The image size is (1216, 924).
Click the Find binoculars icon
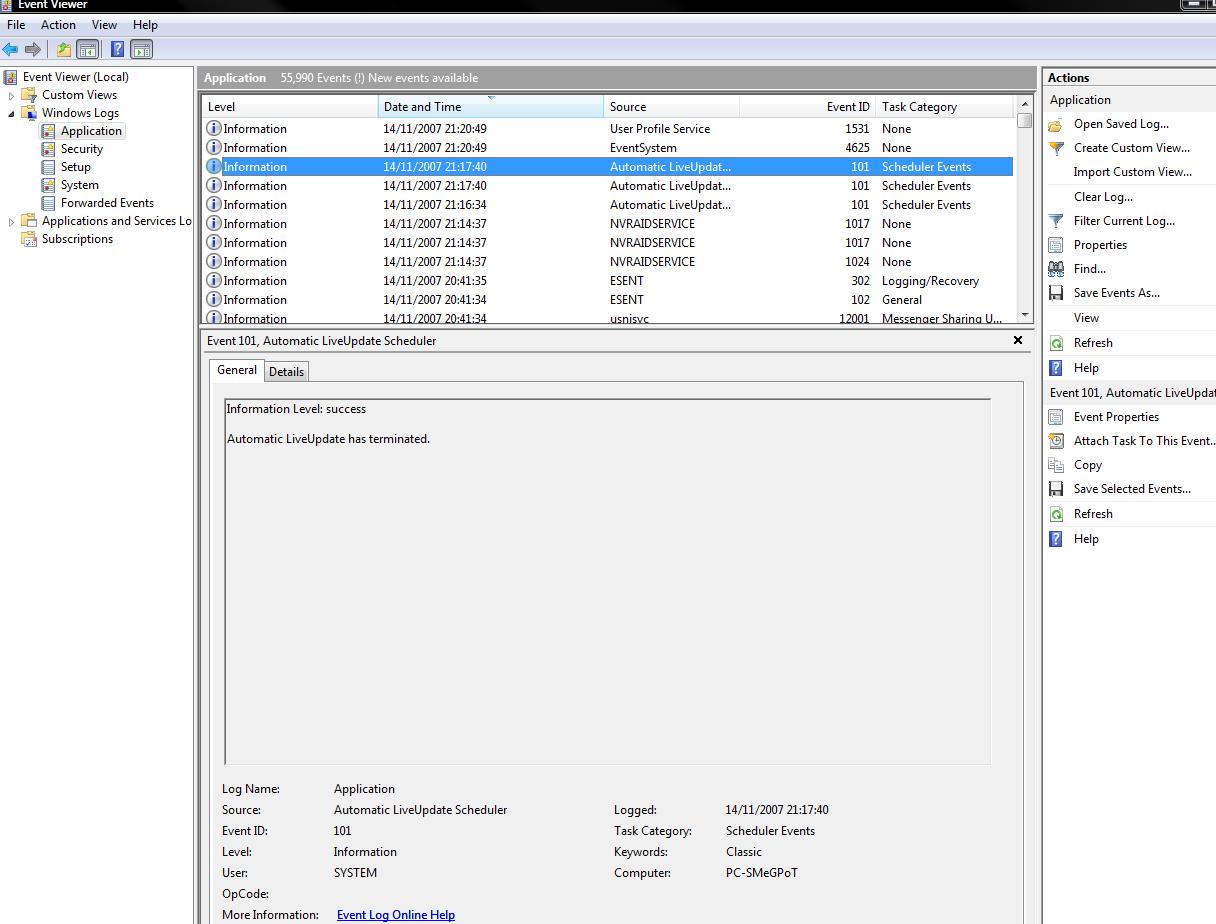1056,269
